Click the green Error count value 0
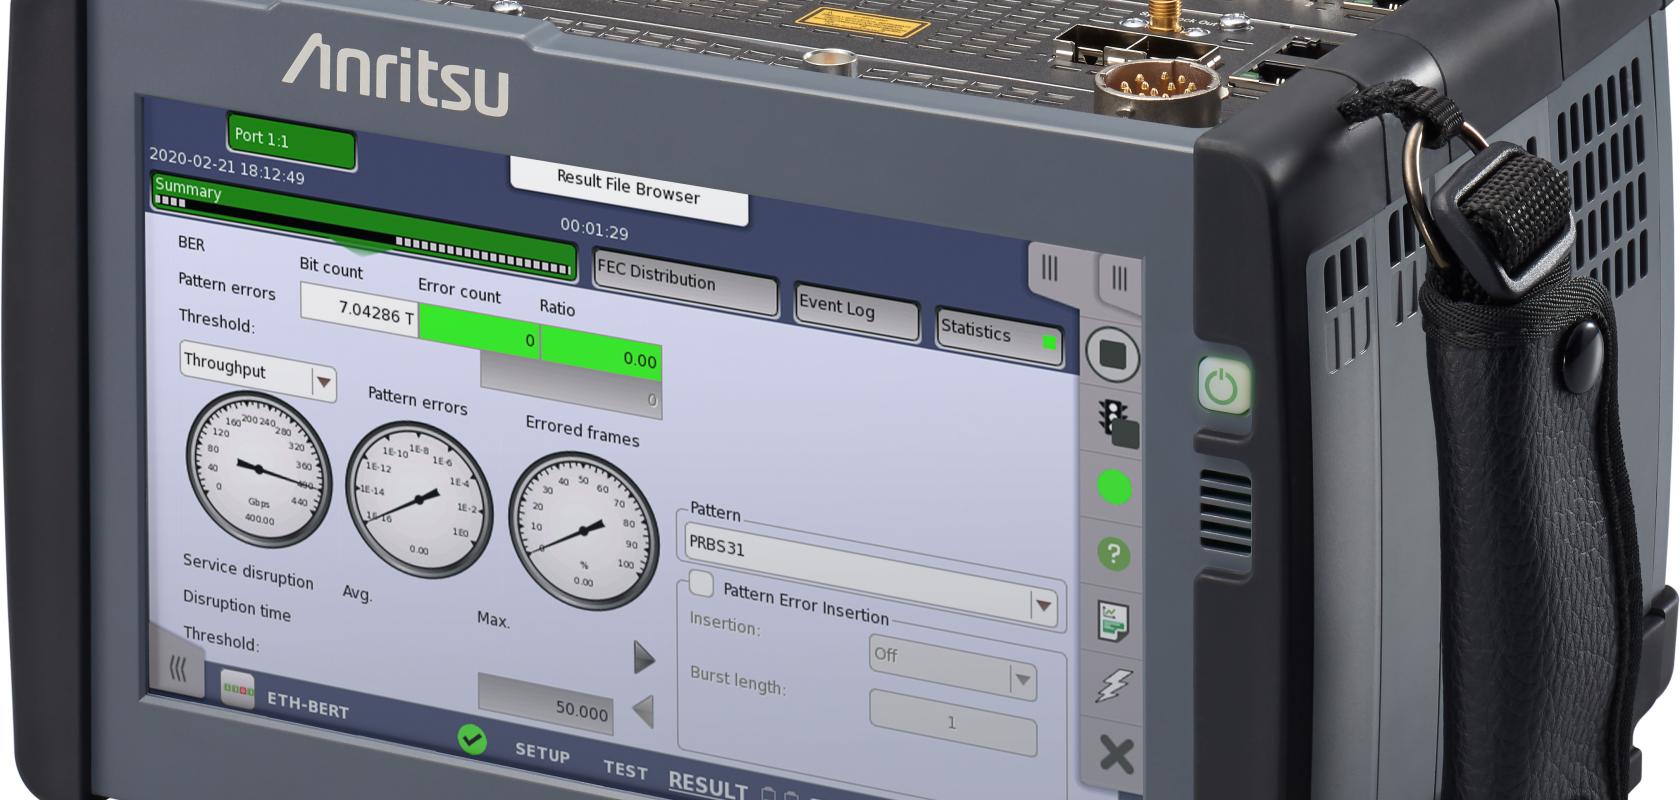The height and width of the screenshot is (800, 1680). click(x=479, y=333)
